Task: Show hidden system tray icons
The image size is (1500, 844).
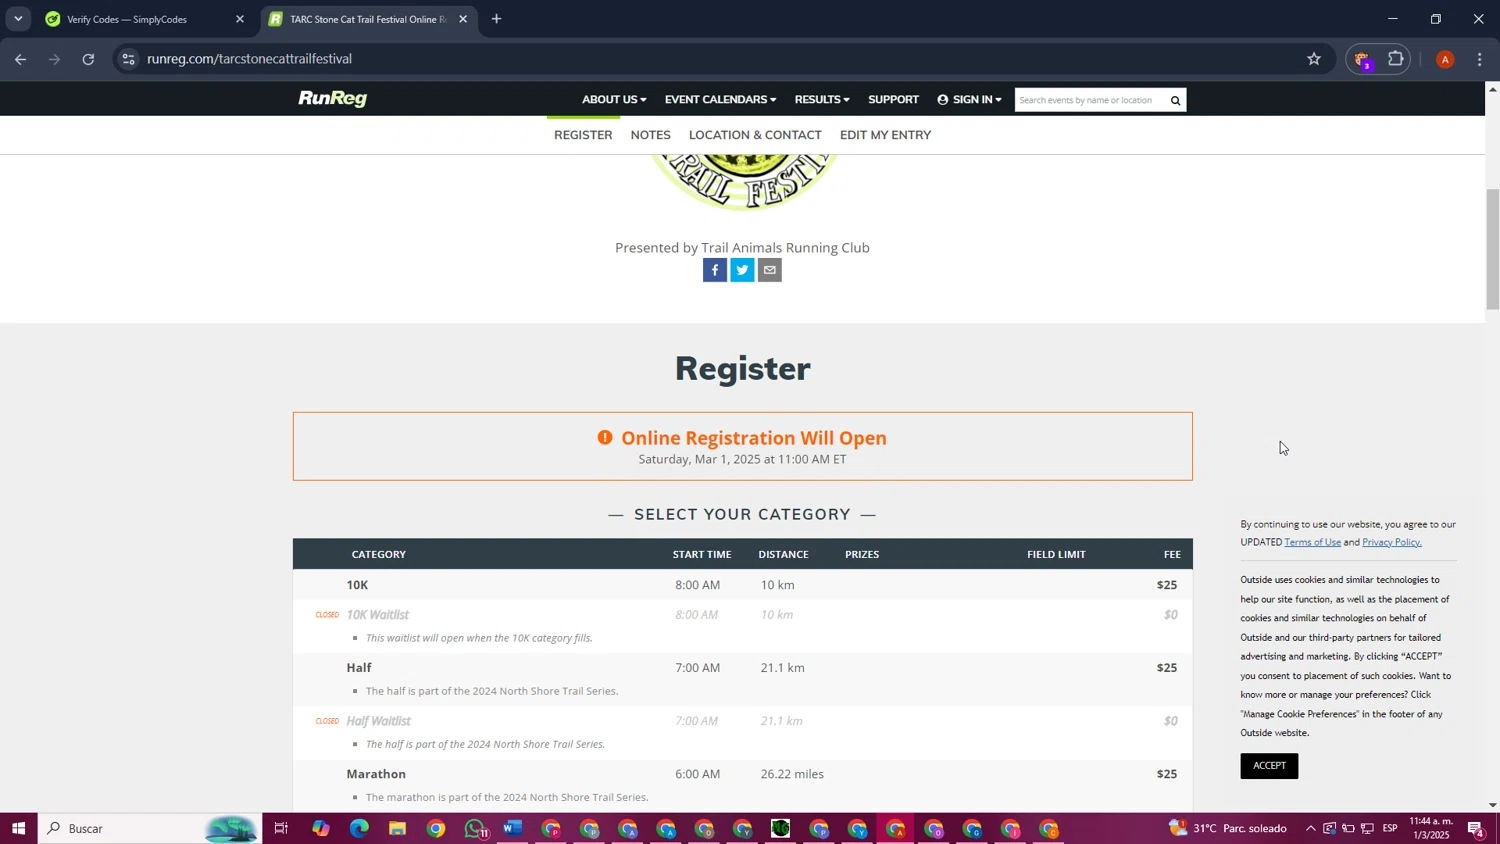Action: pyautogui.click(x=1310, y=828)
